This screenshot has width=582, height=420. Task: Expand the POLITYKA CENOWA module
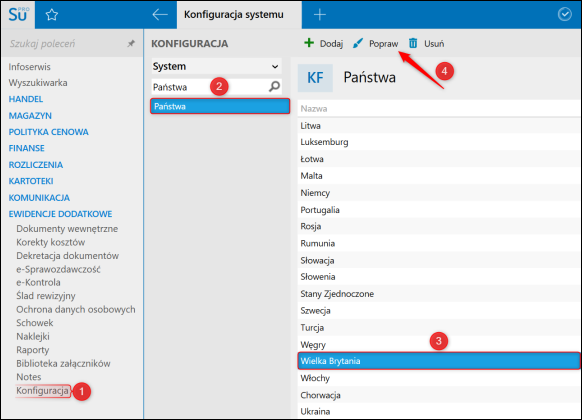48,132
